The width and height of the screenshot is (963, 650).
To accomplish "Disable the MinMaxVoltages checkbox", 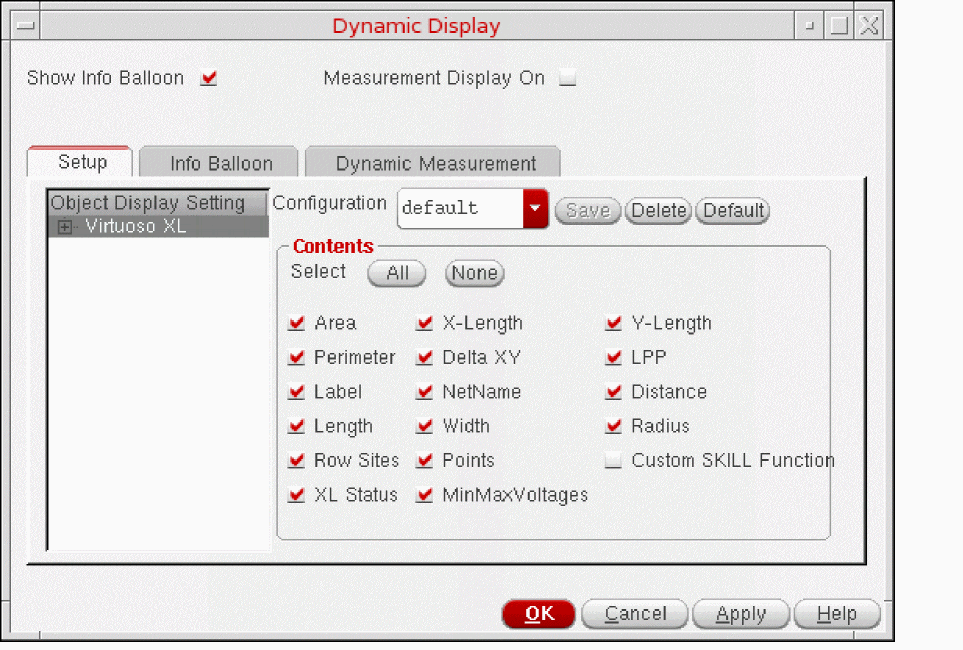I will 424,496.
